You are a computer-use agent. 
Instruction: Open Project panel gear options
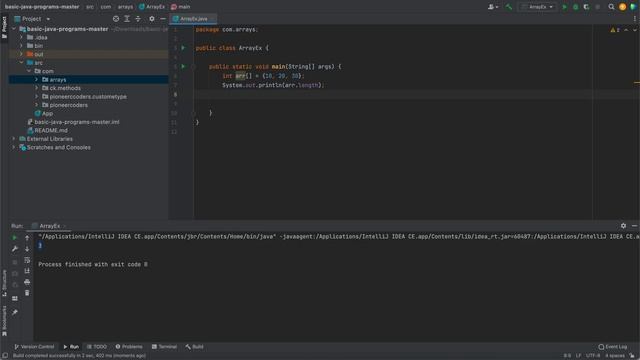[x=151, y=19]
